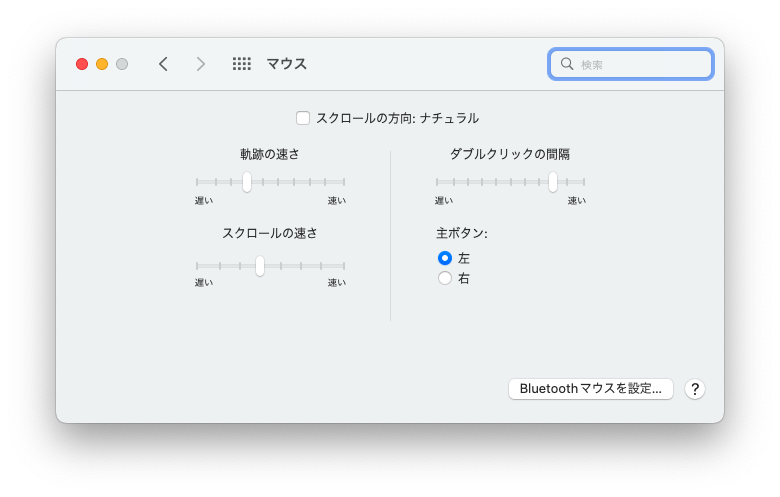Viewport: 780px width, 497px height.
Task: Click 遅い label under スクロールの速さ
Action: [x=204, y=283]
